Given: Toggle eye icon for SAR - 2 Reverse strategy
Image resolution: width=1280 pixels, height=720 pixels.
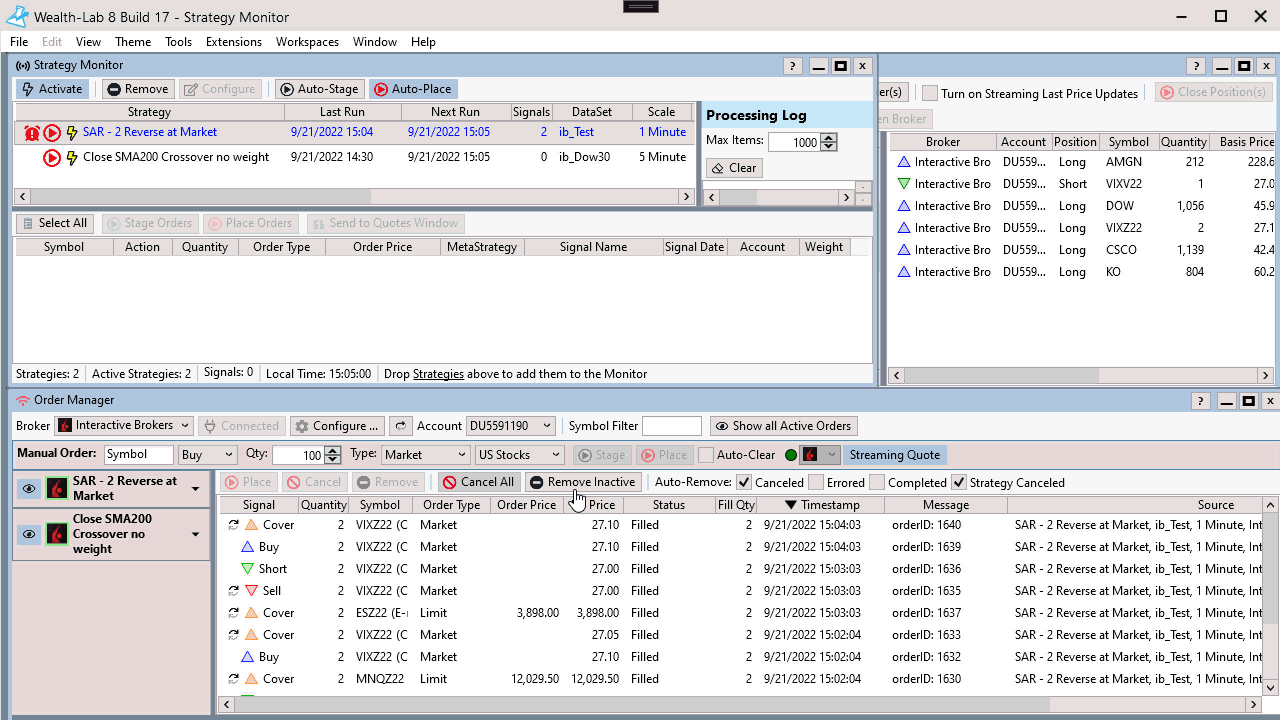Looking at the screenshot, I should point(29,489).
